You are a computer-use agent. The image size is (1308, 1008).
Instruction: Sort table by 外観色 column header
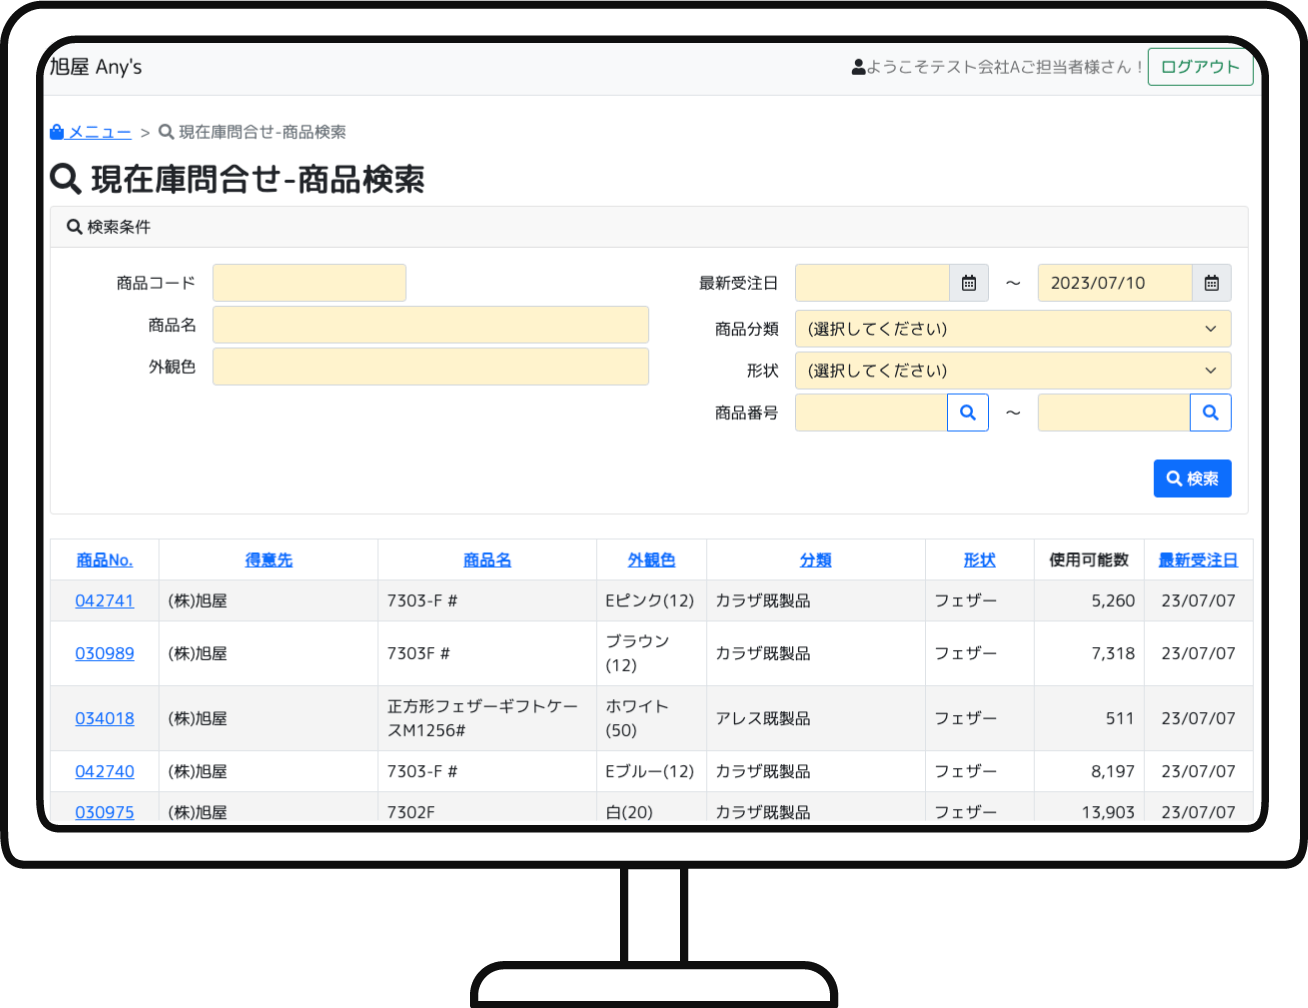point(651,560)
